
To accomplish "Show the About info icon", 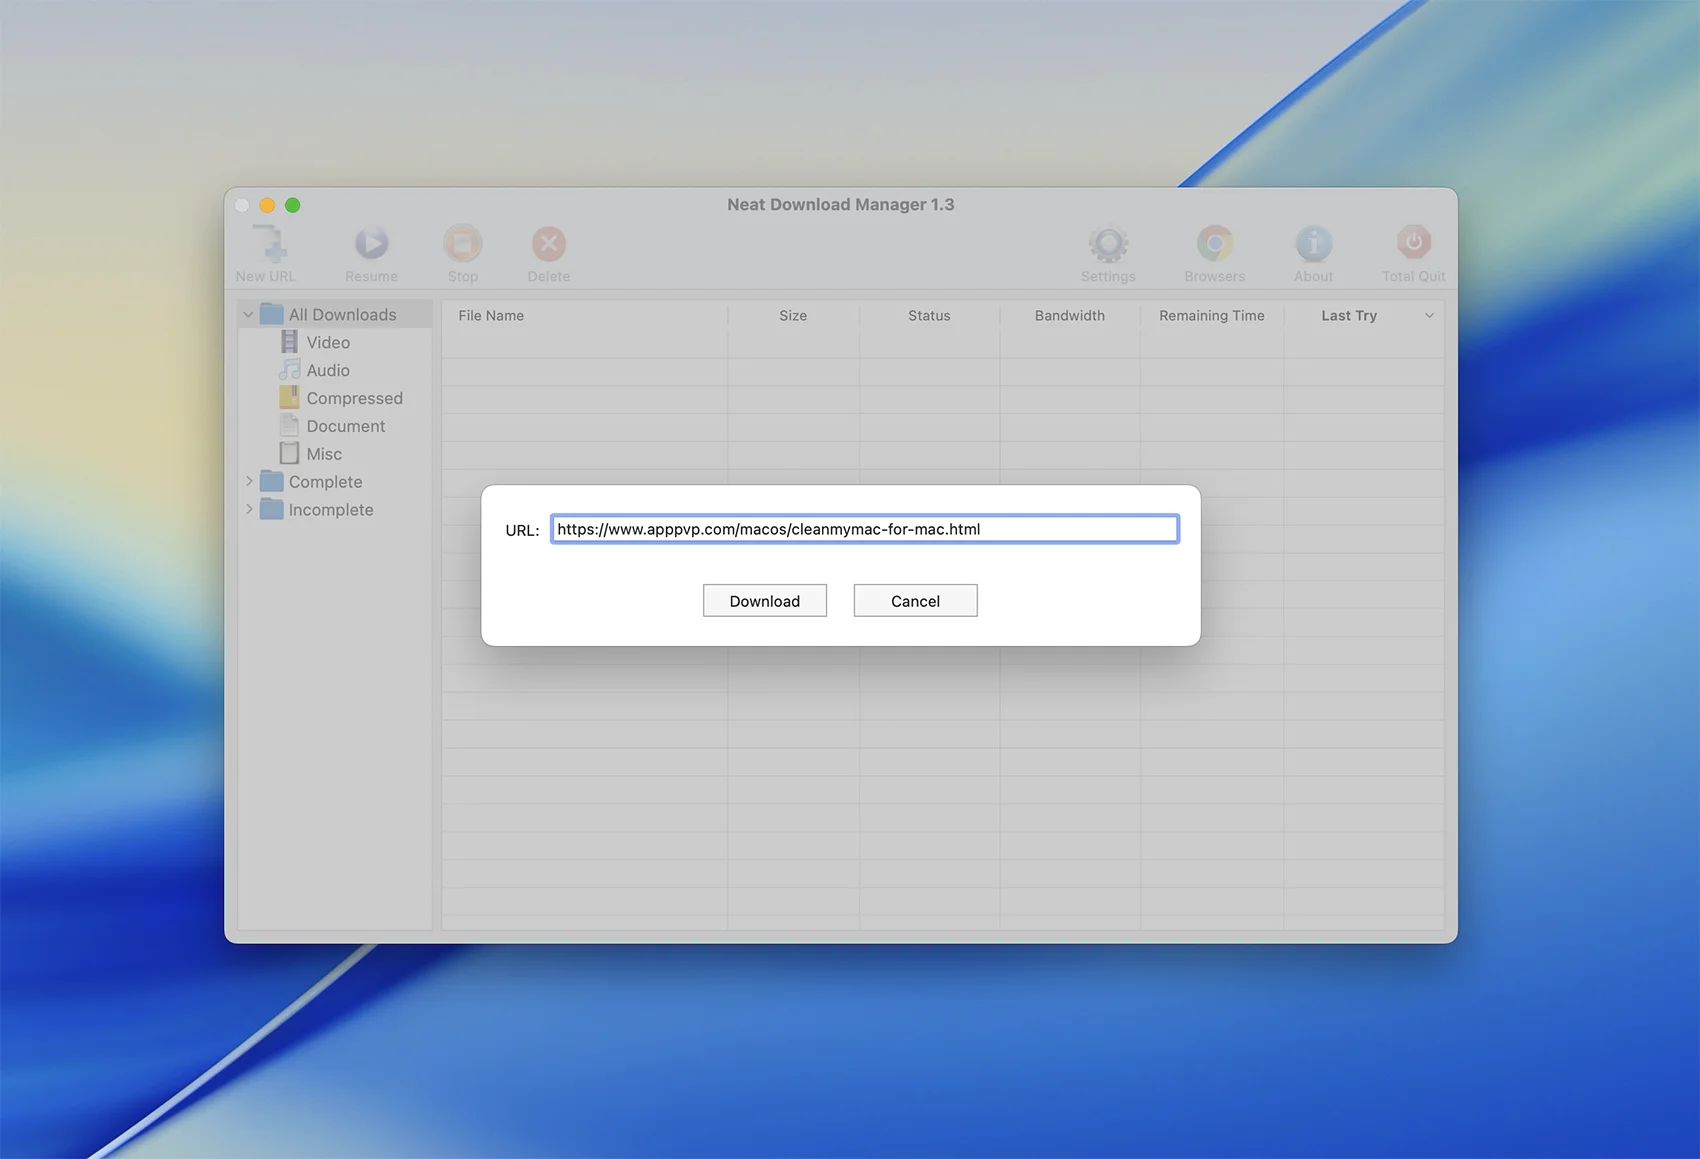I will pos(1313,245).
